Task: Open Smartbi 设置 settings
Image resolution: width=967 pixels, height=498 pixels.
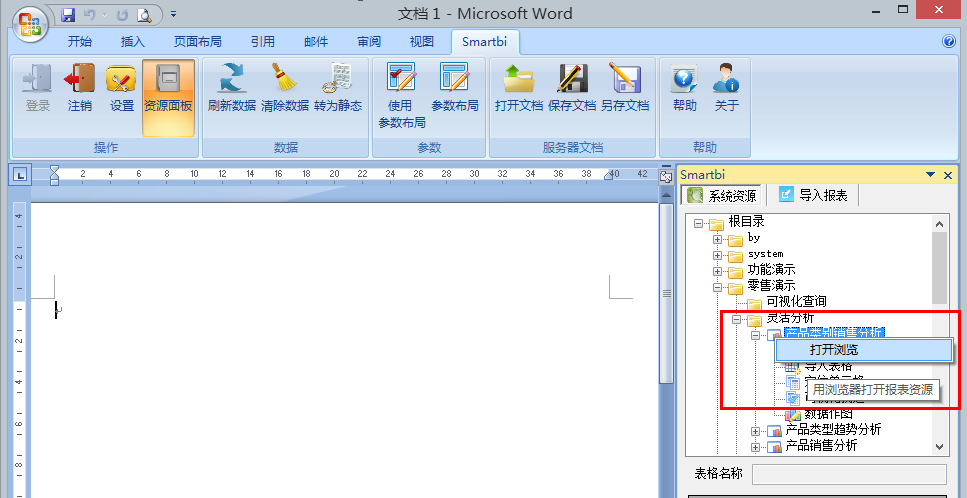Action: click(121, 78)
